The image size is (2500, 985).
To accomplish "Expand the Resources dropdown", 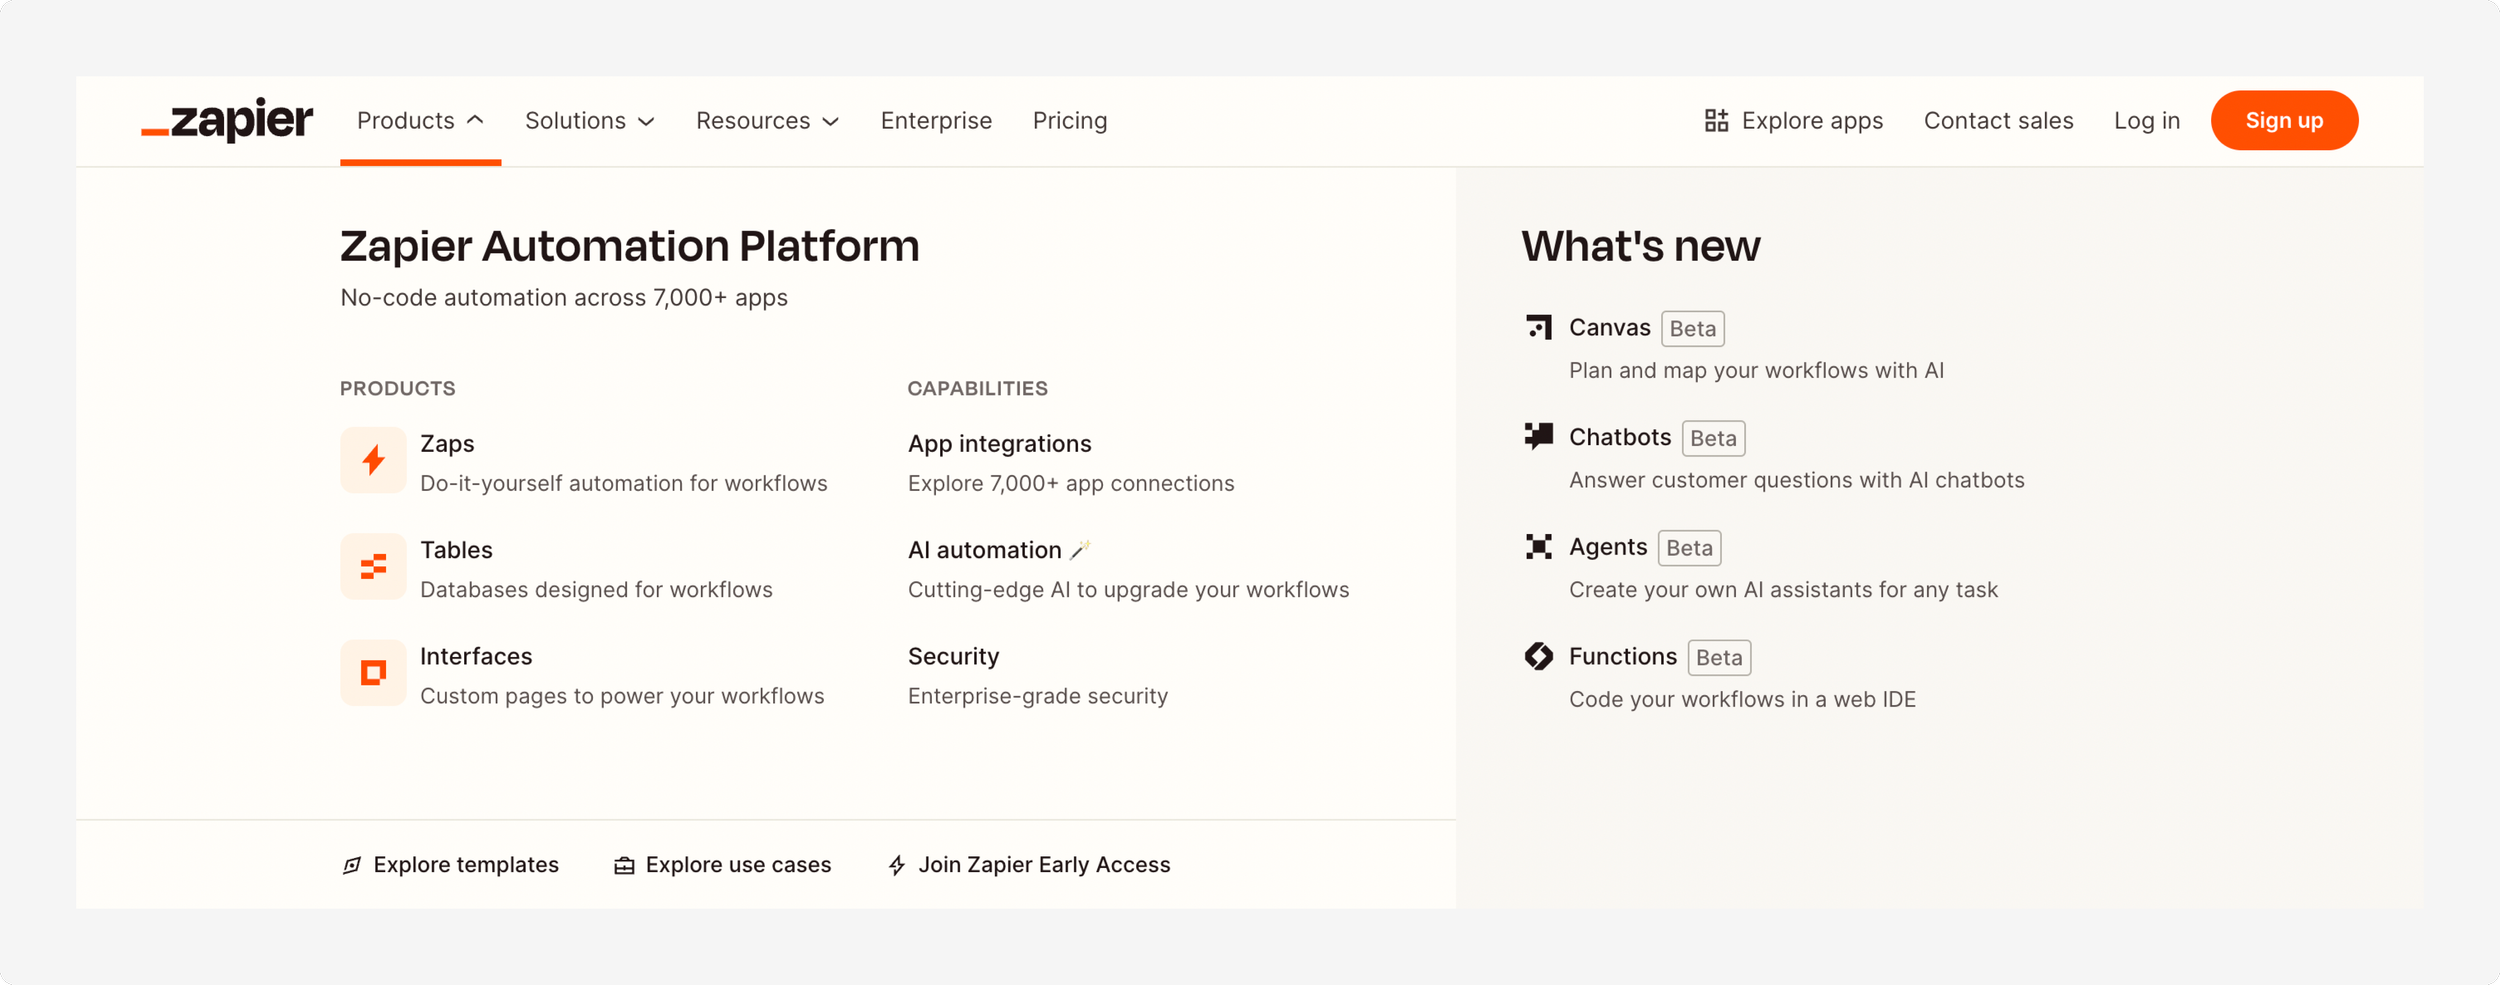I will tap(767, 121).
